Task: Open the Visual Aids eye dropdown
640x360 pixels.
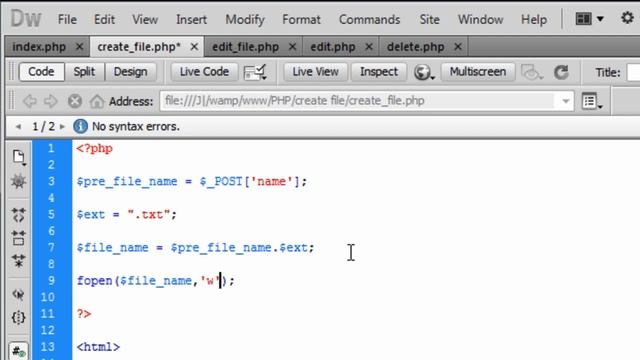Action: (x=532, y=73)
